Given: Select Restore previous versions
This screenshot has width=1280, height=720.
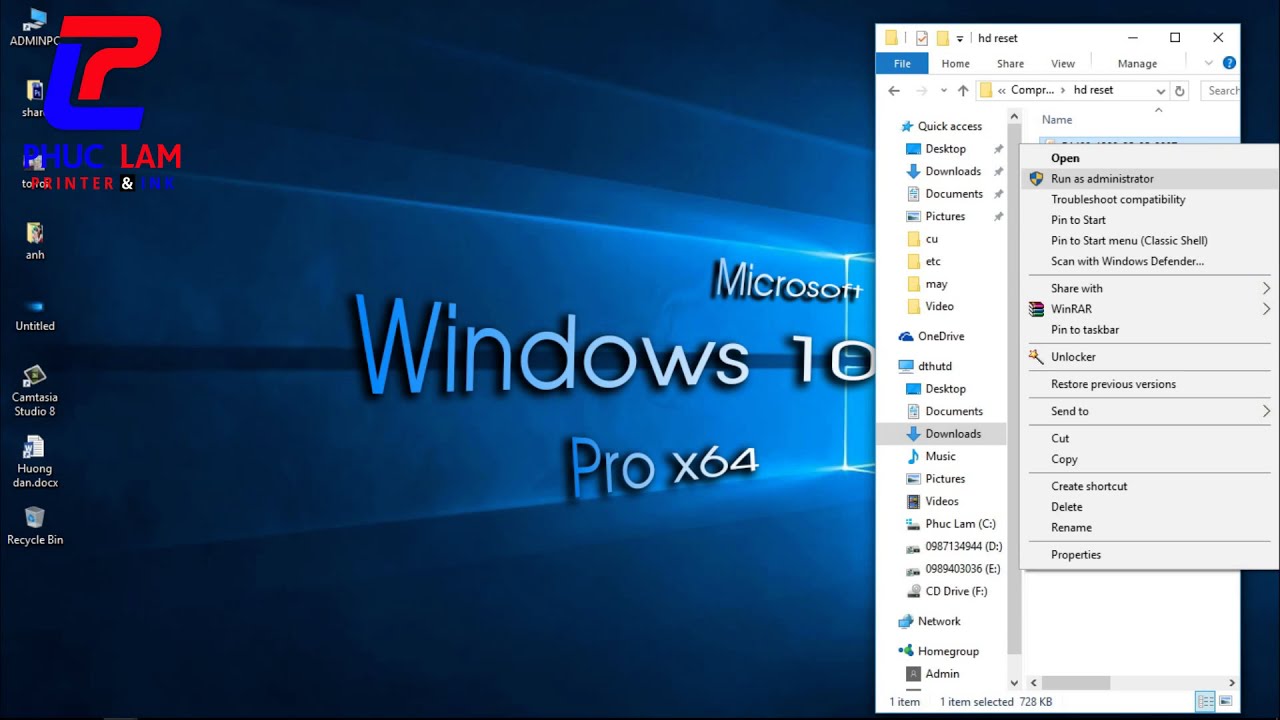Looking at the screenshot, I should tap(1149, 384).
